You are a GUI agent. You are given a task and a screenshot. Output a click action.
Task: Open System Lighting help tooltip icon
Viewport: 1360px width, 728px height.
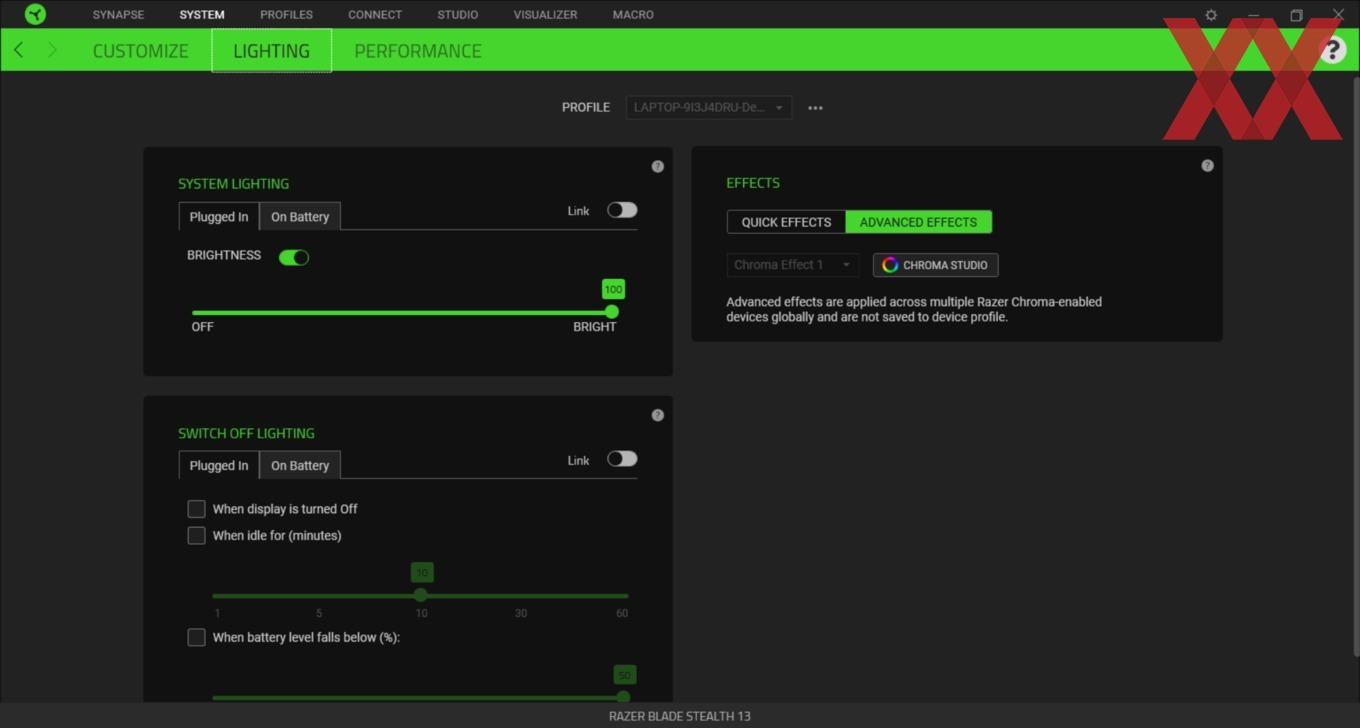[x=657, y=166]
